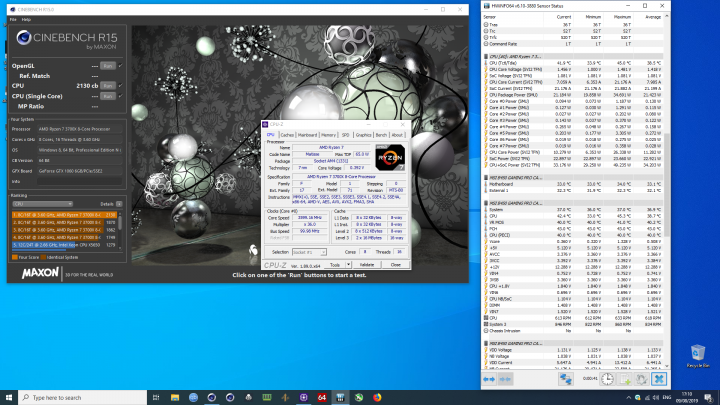
Task: Select the Motherboard temperature row in HWiNFO
Action: click(573, 184)
